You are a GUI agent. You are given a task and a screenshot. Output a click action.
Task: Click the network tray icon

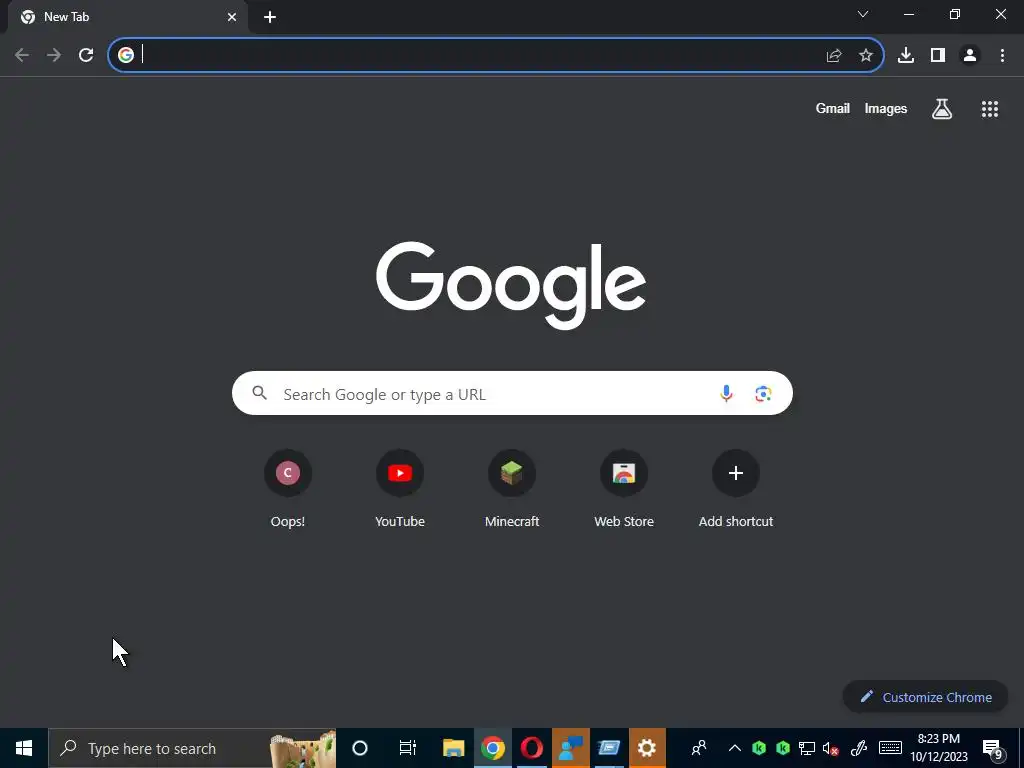807,748
